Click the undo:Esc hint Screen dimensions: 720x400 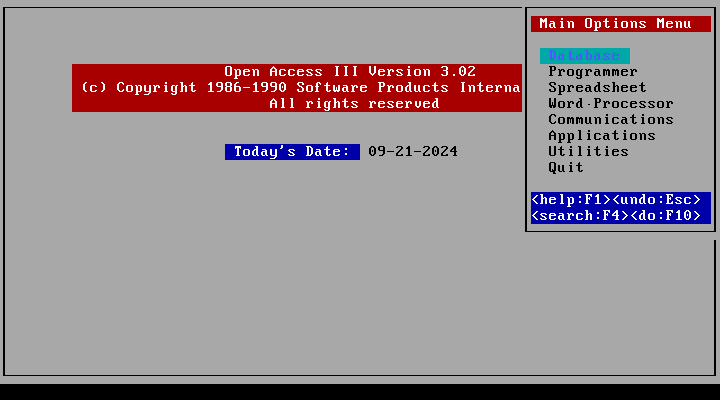[x=657, y=200]
